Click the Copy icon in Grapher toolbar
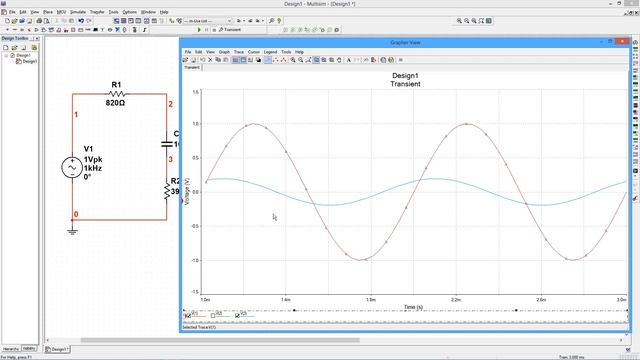Screen dimensions: 640x360 218,60
